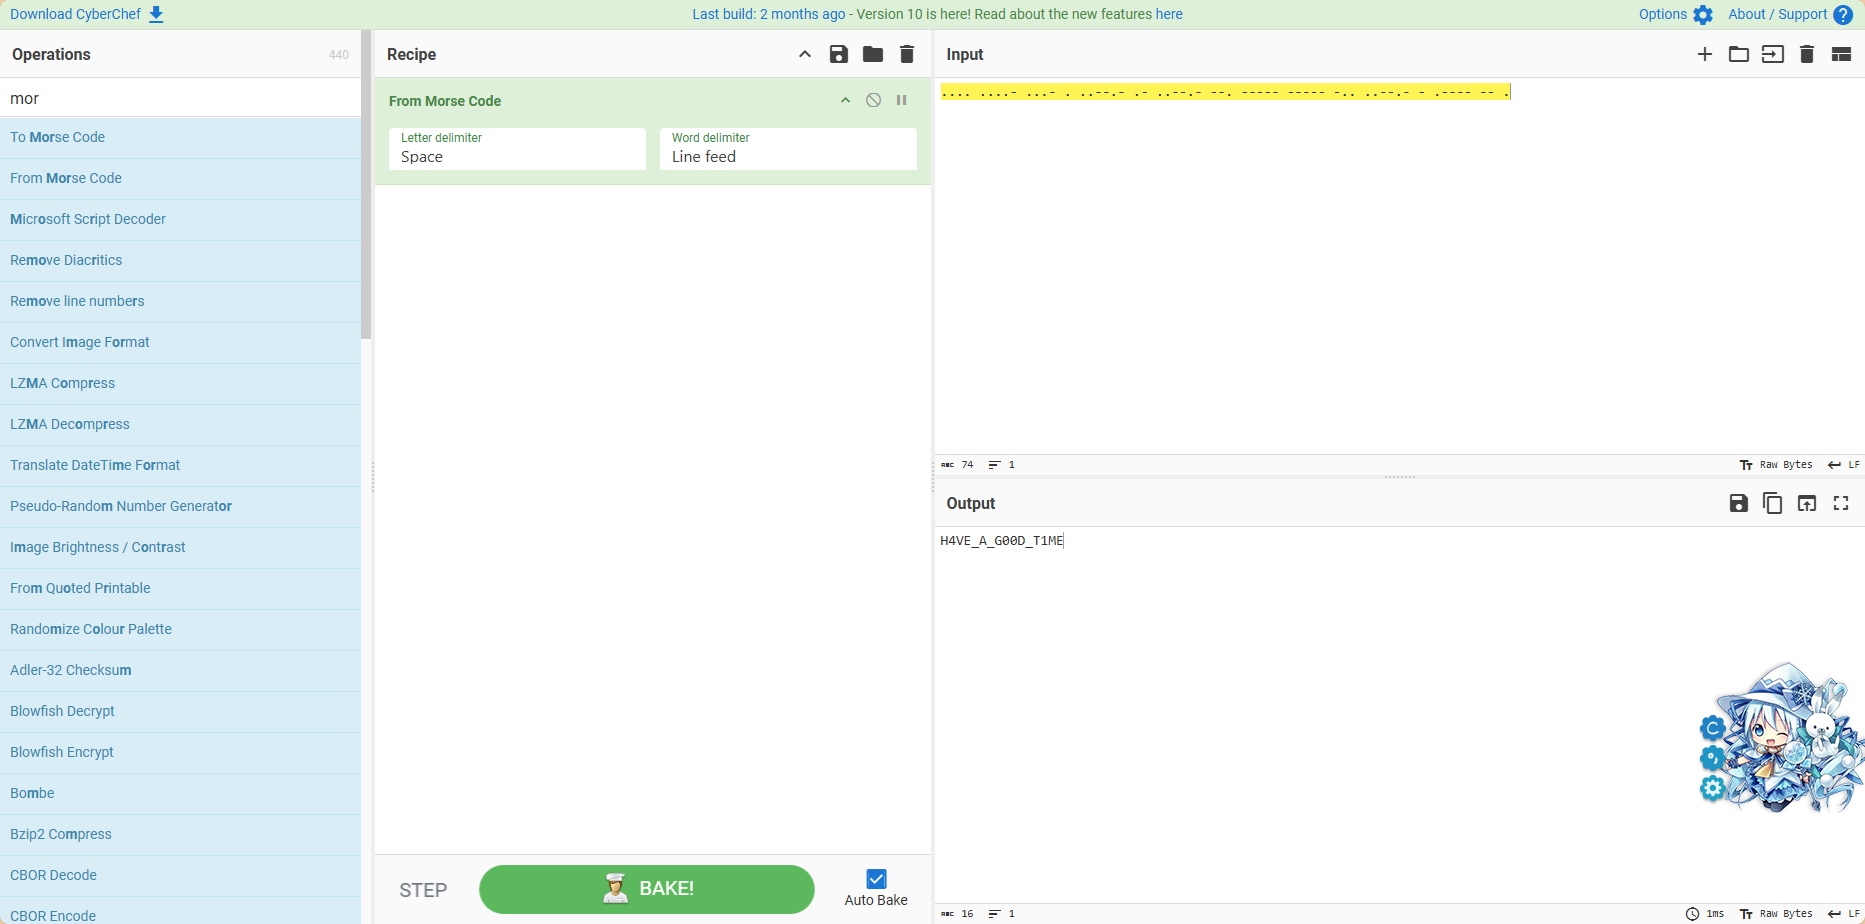
Task: Open folder as input
Action: pos(1738,54)
